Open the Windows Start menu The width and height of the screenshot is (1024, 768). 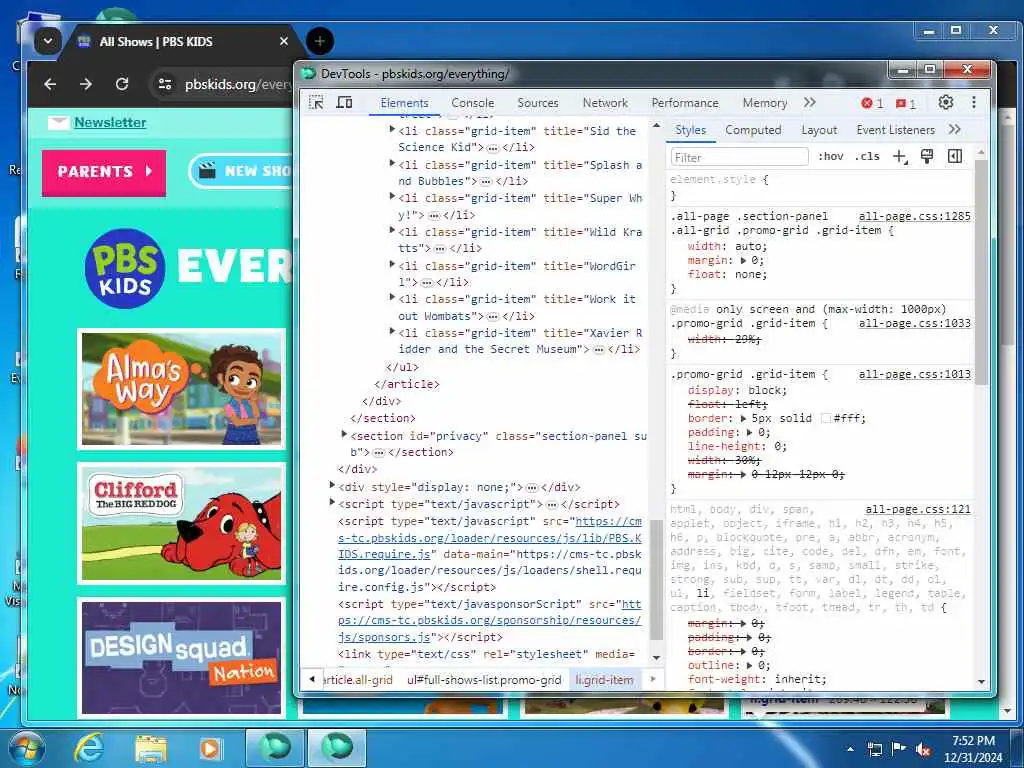[x=27, y=748]
